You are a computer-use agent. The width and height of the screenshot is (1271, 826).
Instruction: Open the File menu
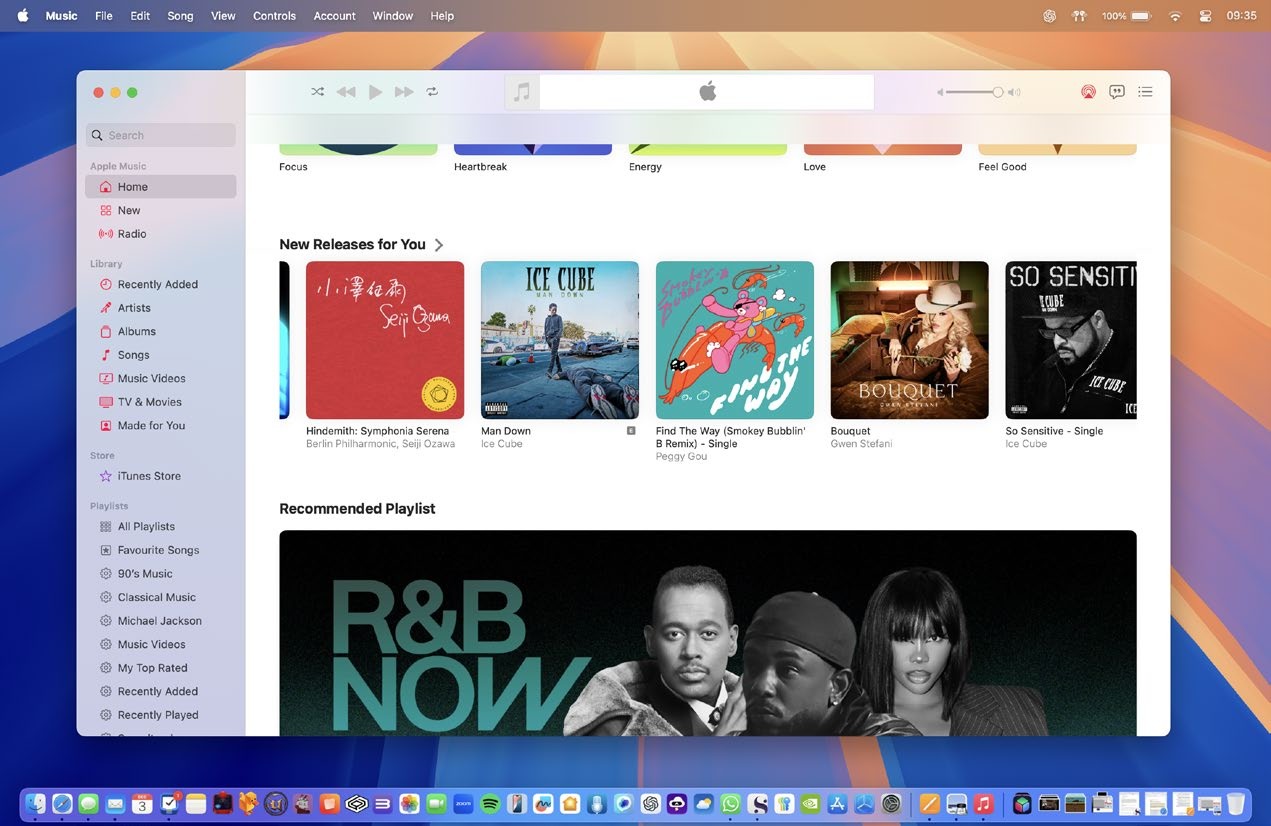104,16
